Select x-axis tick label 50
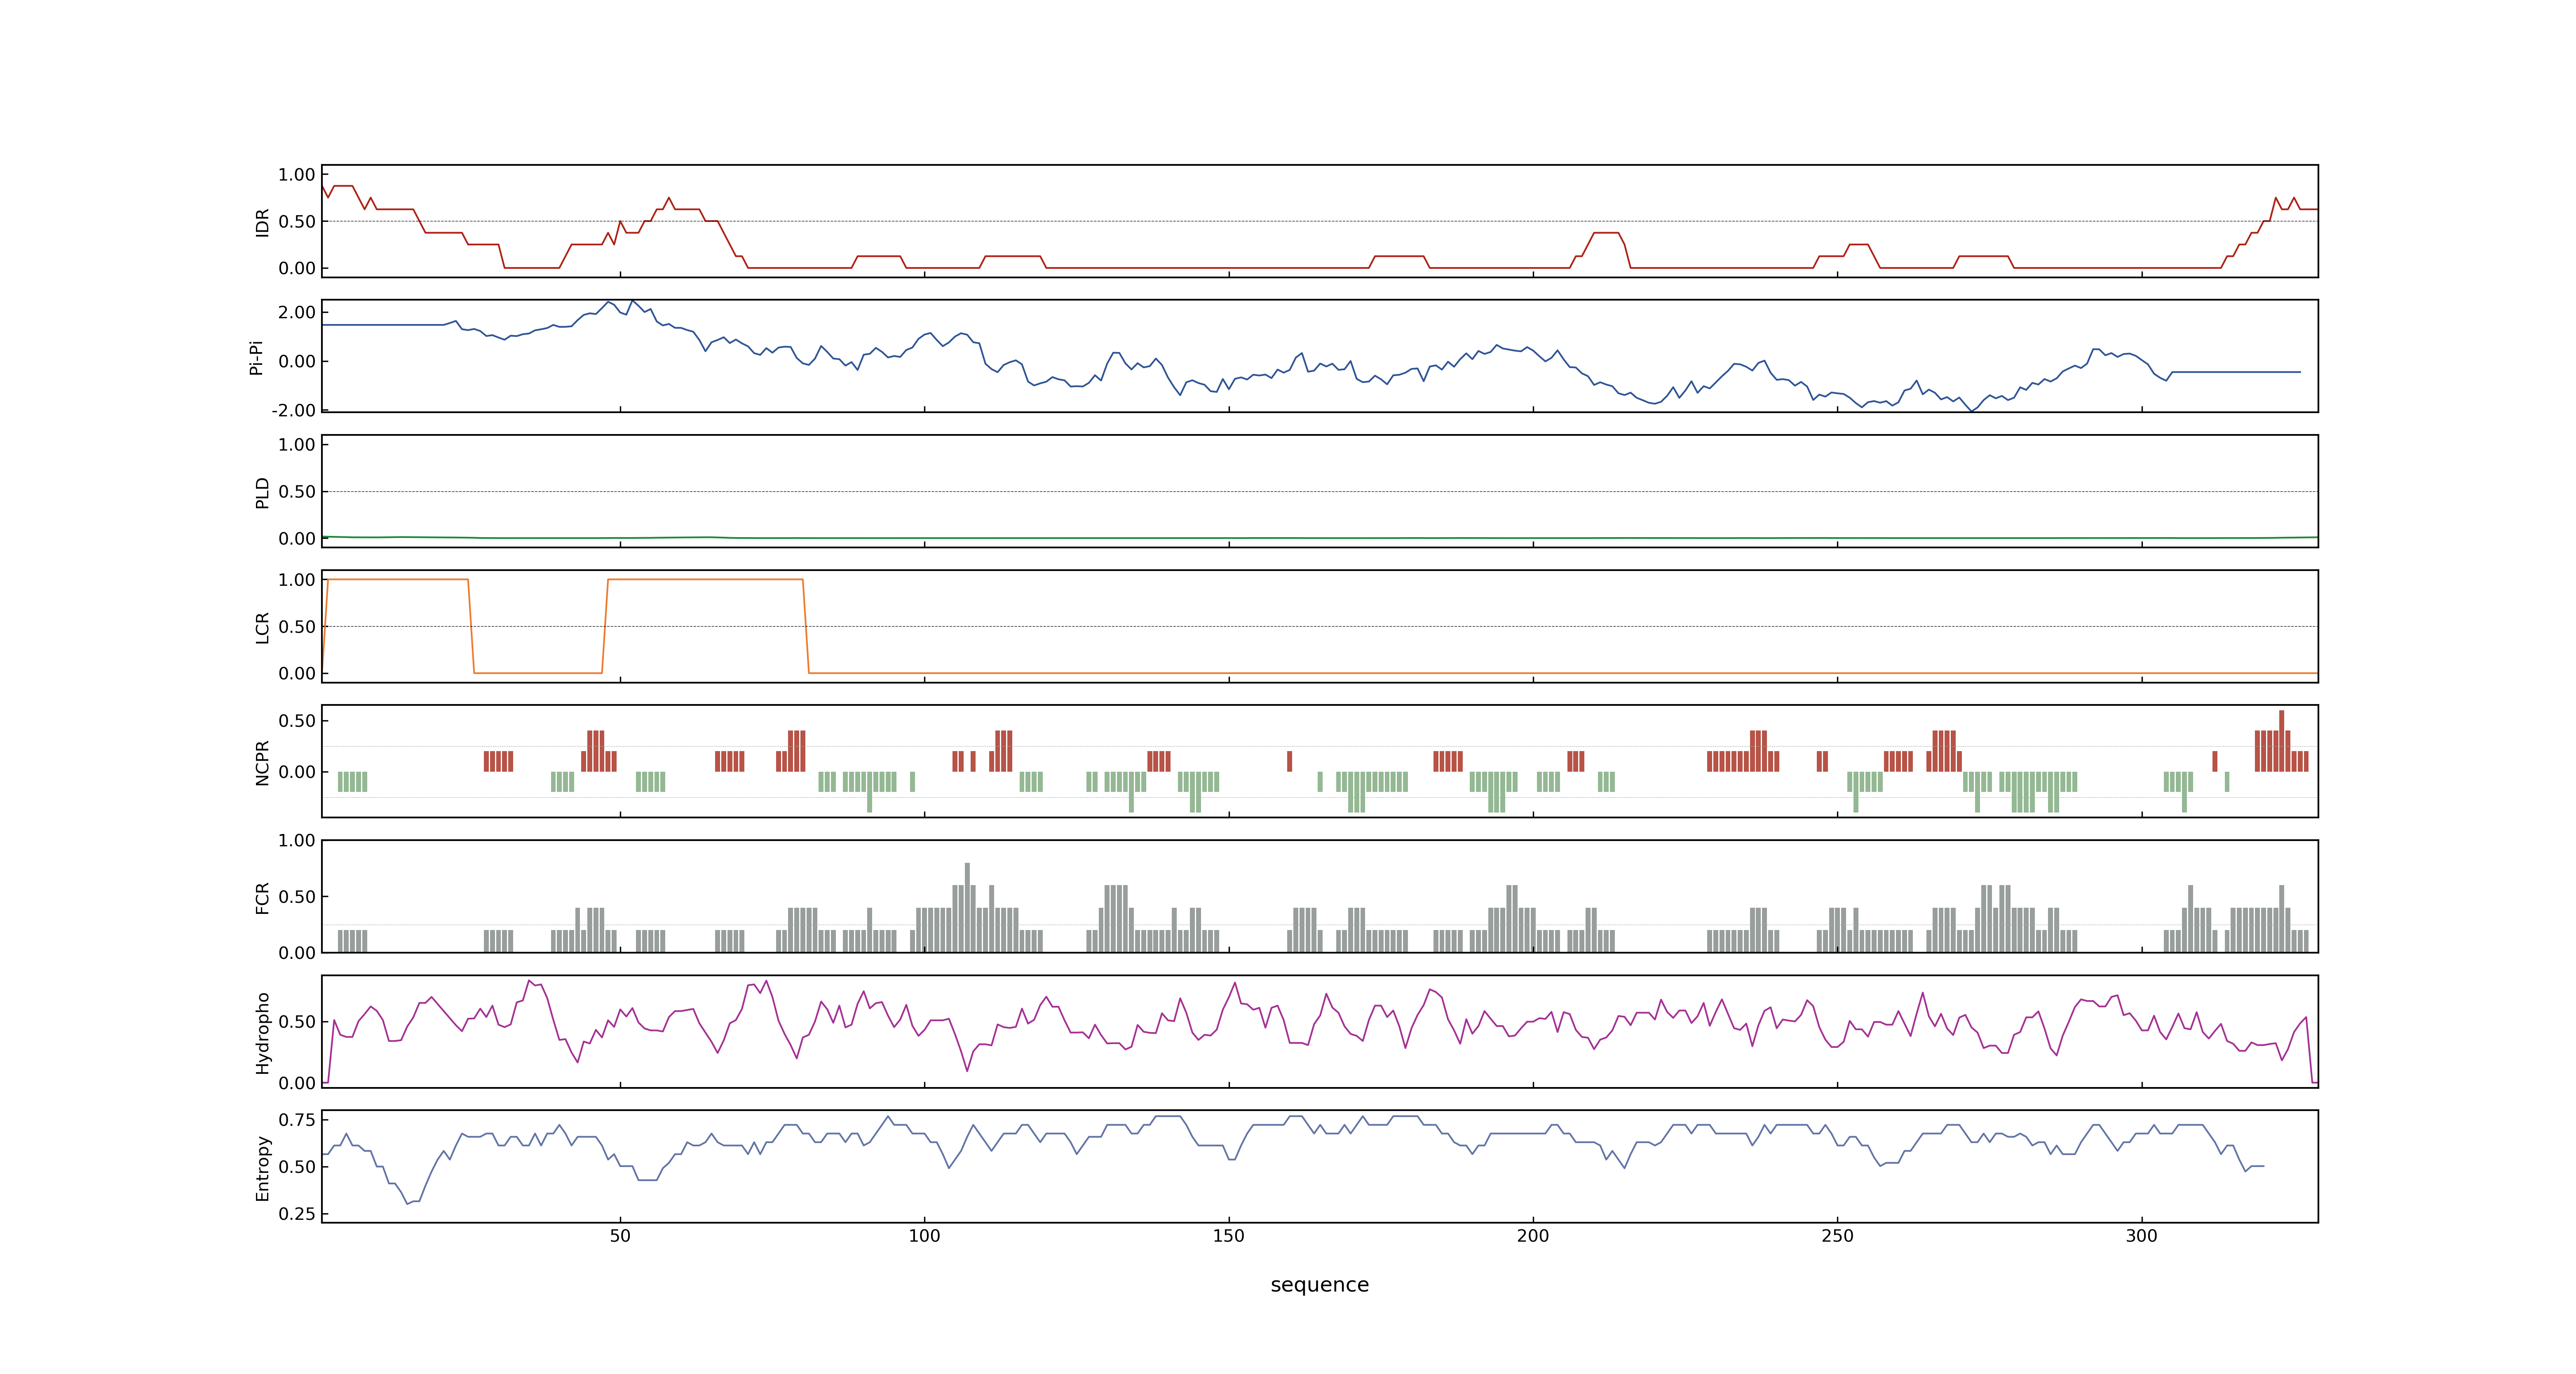2576x1374 pixels. 620,1236
